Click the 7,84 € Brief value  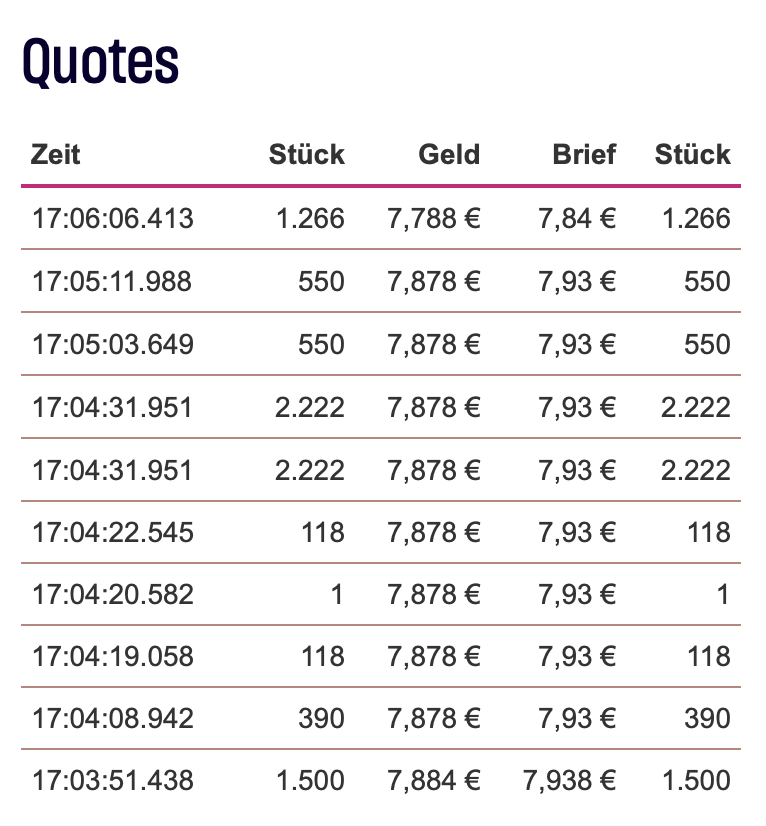(577, 219)
